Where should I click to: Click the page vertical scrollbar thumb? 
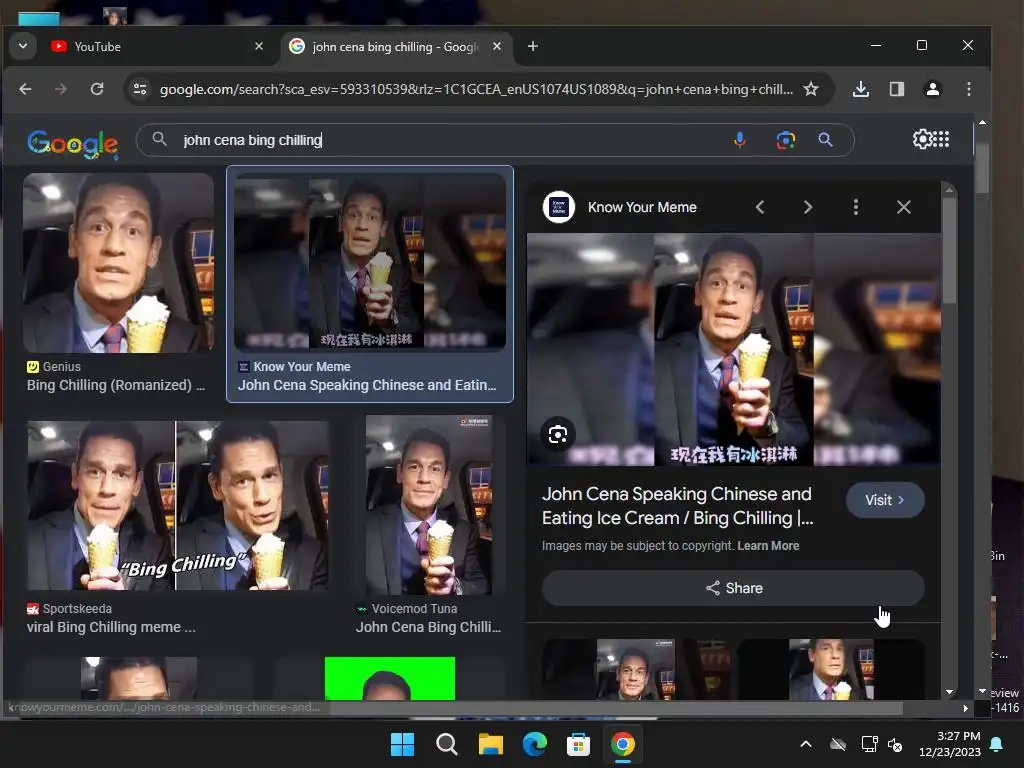click(982, 168)
